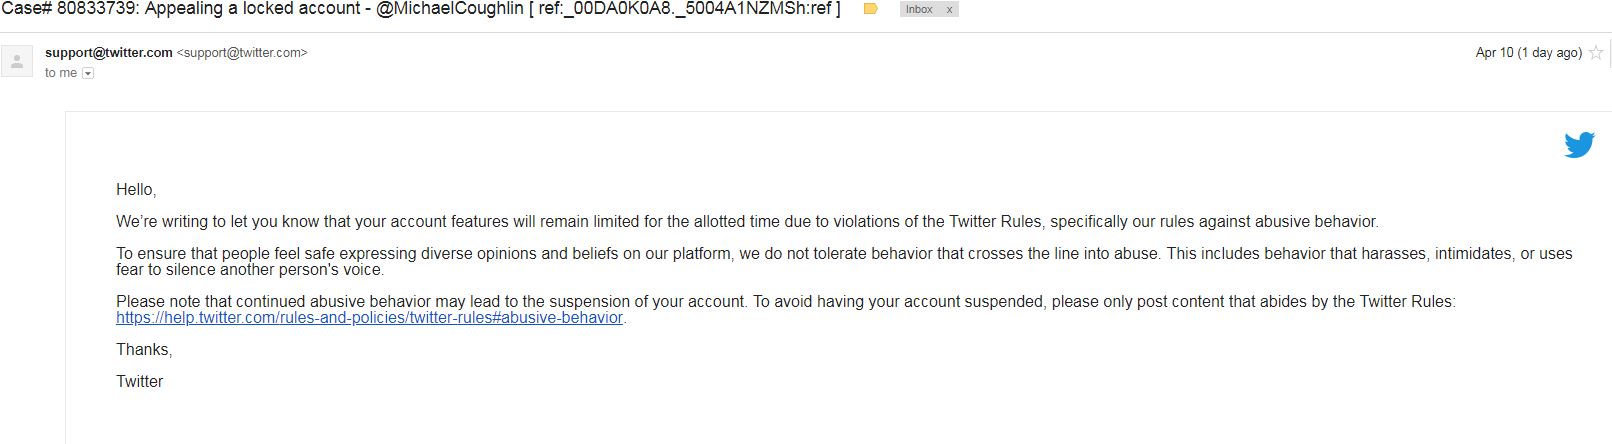This screenshot has height=444, width=1612.
Task: Click the bold sender name support@twitter.com
Action: [x=108, y=52]
